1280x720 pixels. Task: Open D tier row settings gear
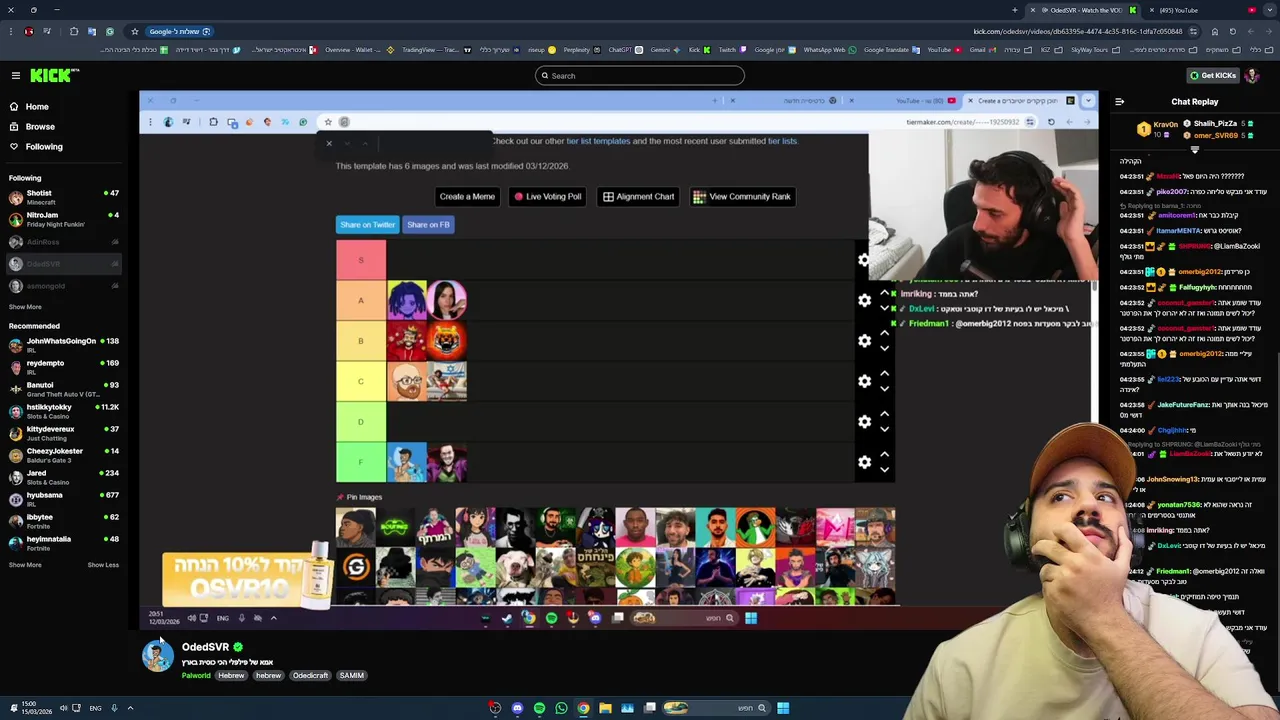tap(864, 421)
